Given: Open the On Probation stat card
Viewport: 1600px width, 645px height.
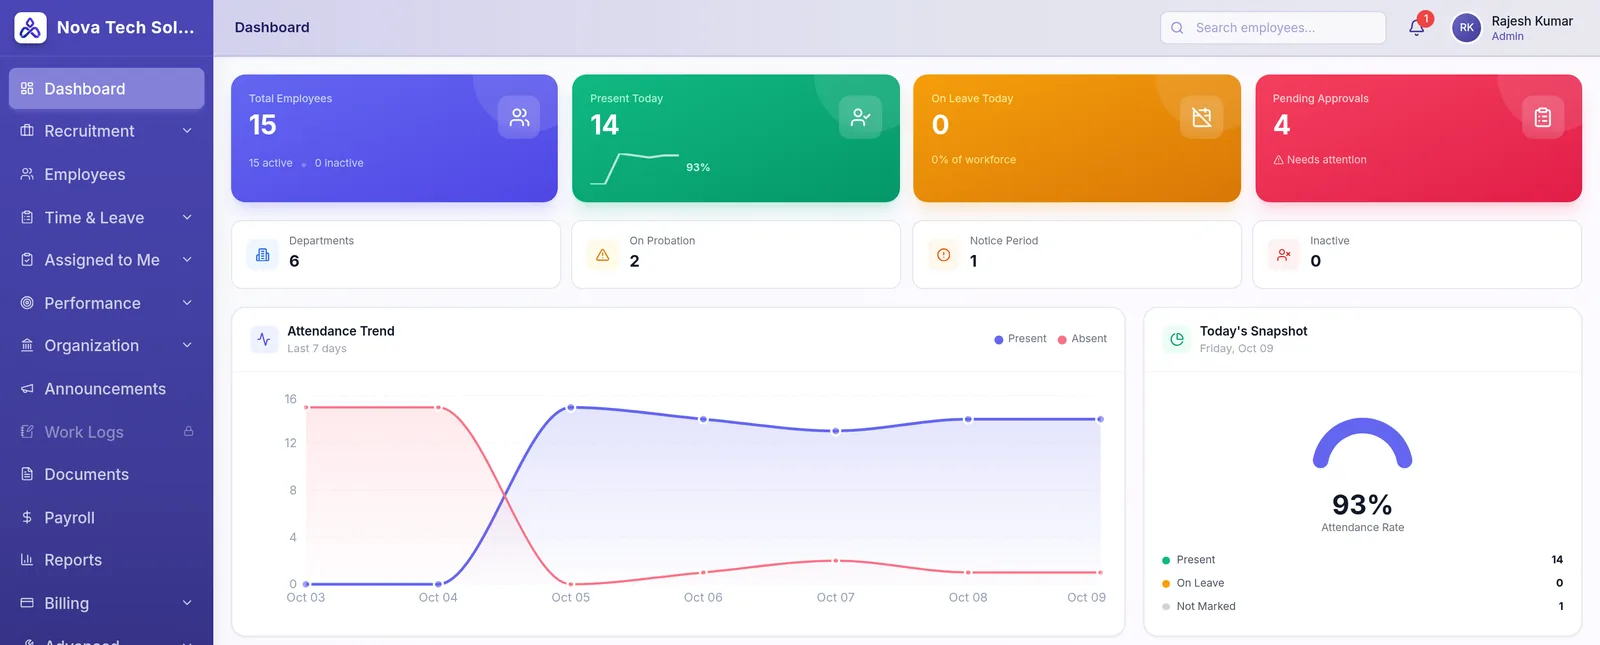Looking at the screenshot, I should click(736, 255).
